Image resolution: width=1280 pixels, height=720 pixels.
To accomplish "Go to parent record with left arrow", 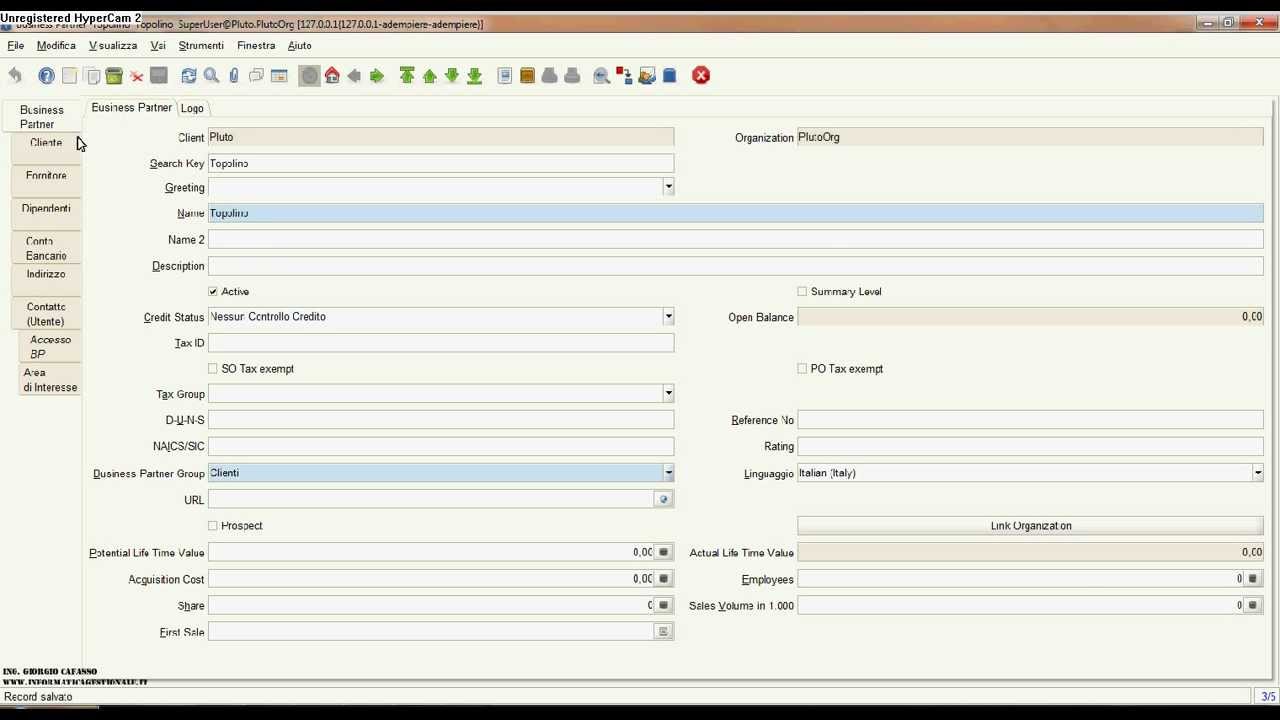I will (354, 76).
